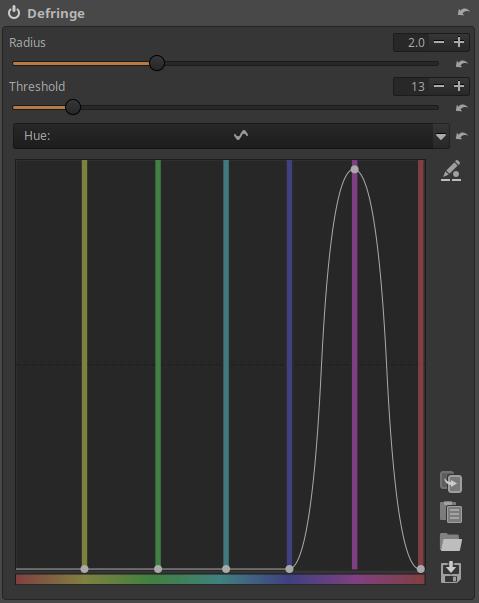
Task: Click the Radius value field showing 2.0
Action: click(411, 42)
